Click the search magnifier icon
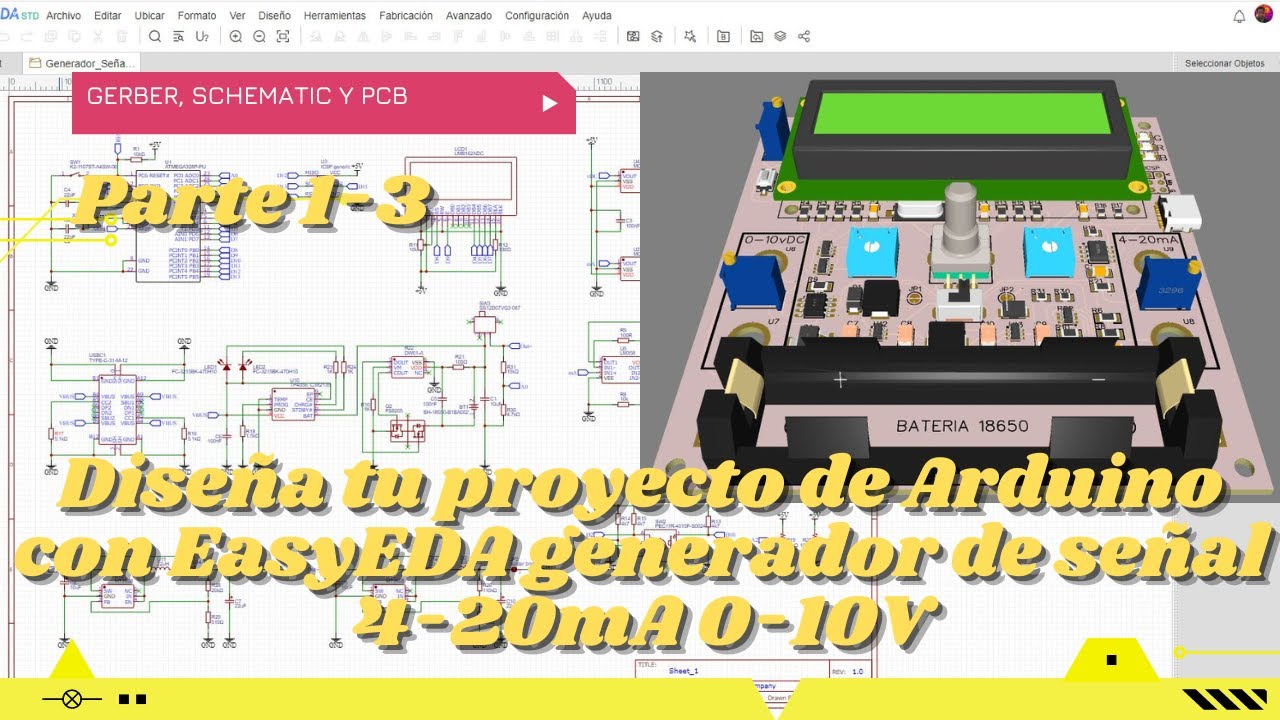This screenshot has width=1280, height=720. coord(155,36)
